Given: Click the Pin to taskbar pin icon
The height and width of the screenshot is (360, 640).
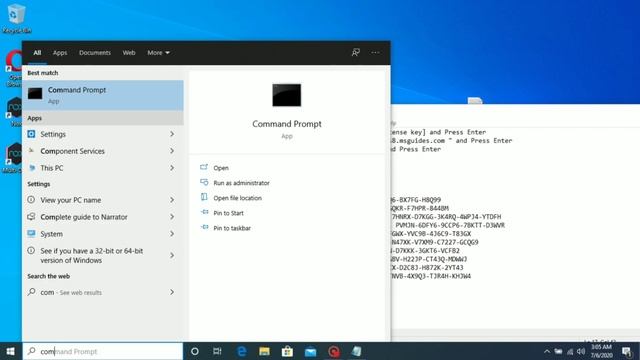Looking at the screenshot, I should [x=204, y=227].
